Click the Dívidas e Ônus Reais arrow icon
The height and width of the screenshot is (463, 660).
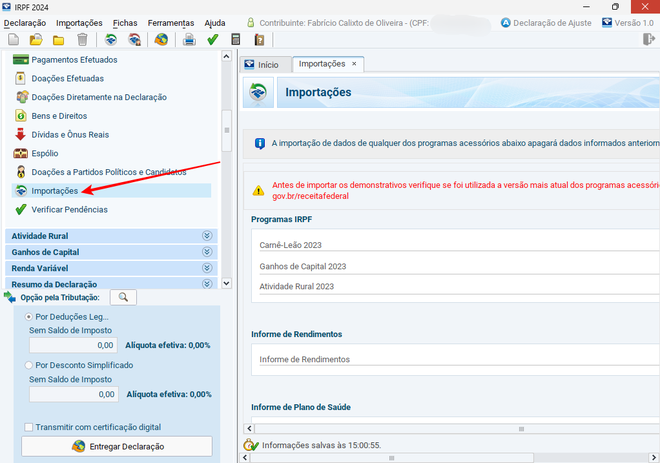(20, 134)
